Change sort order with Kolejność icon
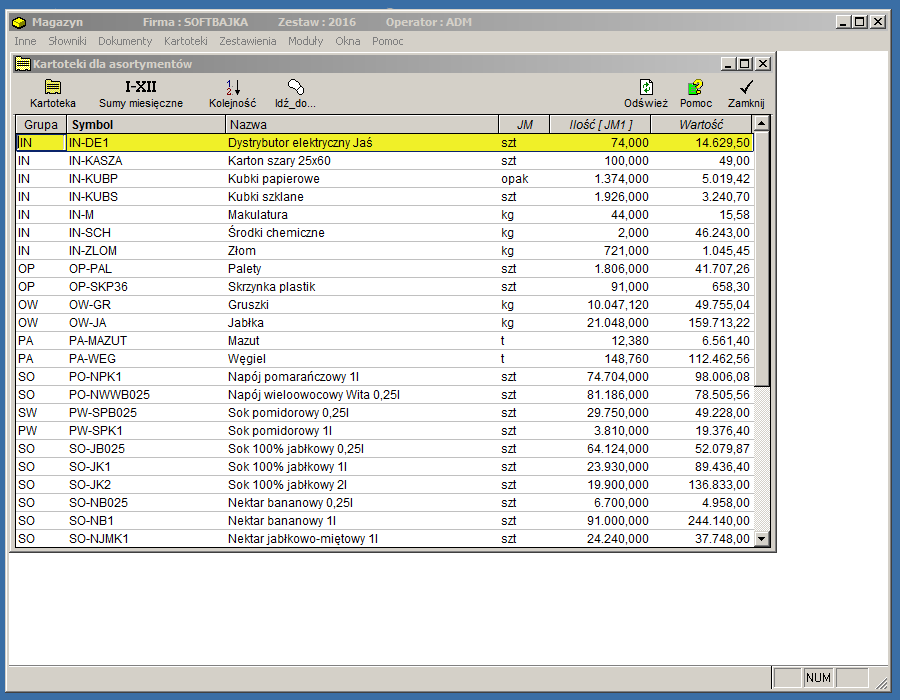900x700 pixels. (x=232, y=94)
